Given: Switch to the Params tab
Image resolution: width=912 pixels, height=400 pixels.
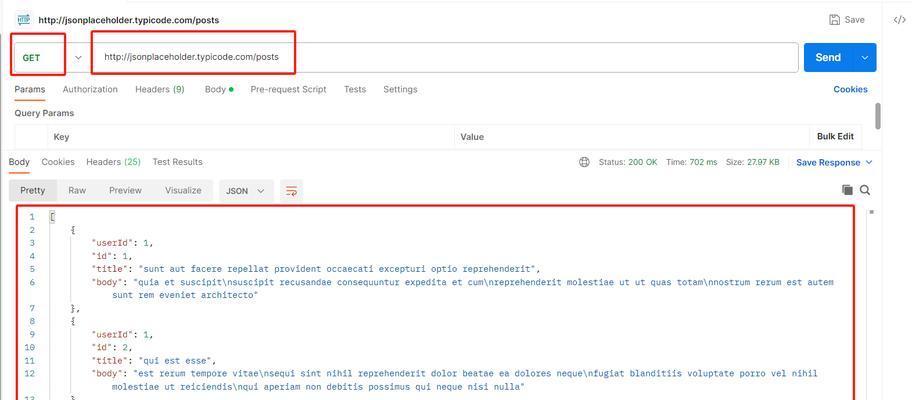Looking at the screenshot, I should point(30,90).
